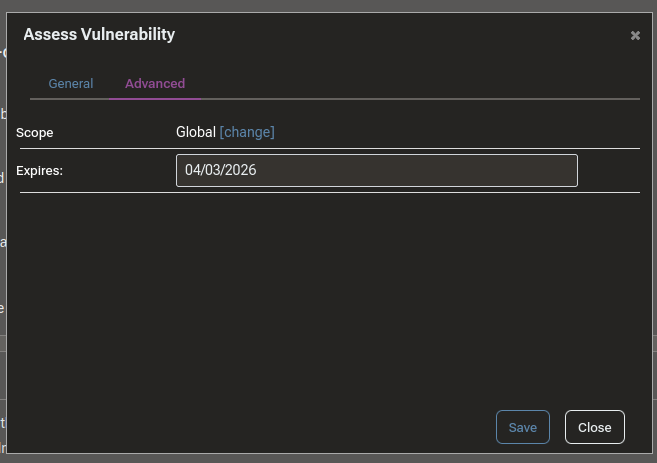Click the month 04 in Expires date
Image resolution: width=657 pixels, height=463 pixels.
193,170
